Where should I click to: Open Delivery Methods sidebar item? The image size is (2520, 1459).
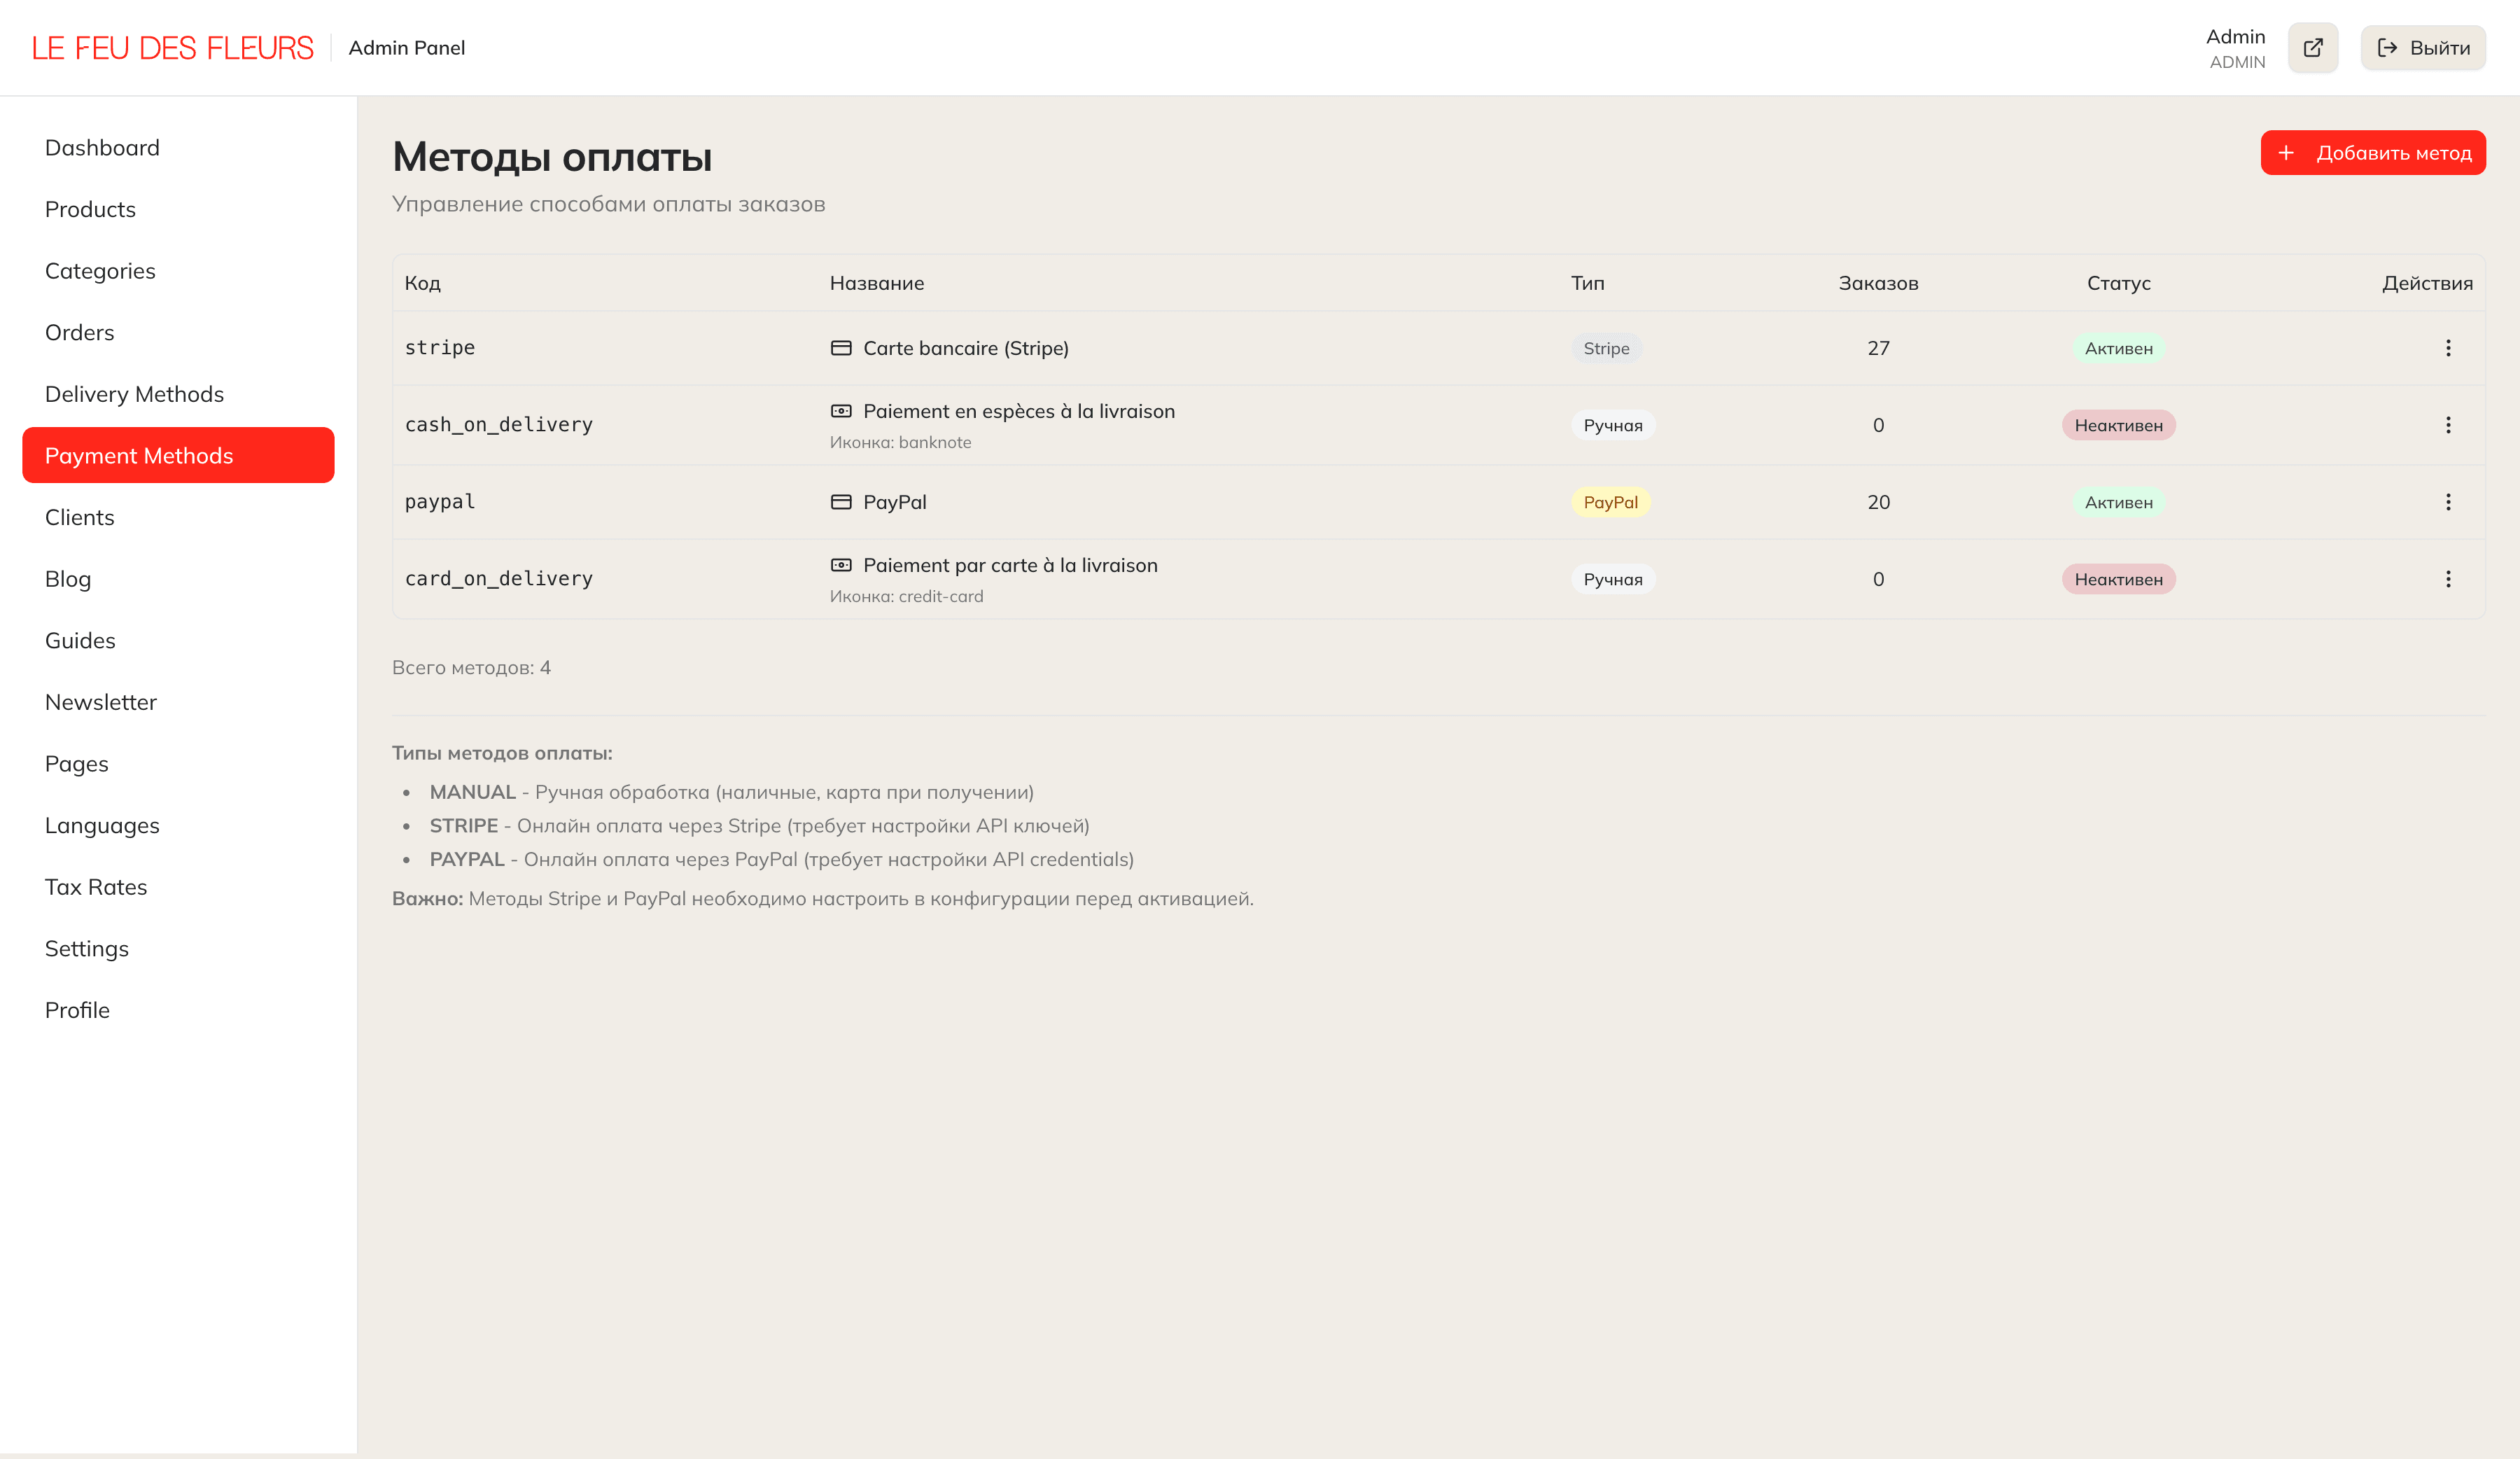(x=134, y=394)
